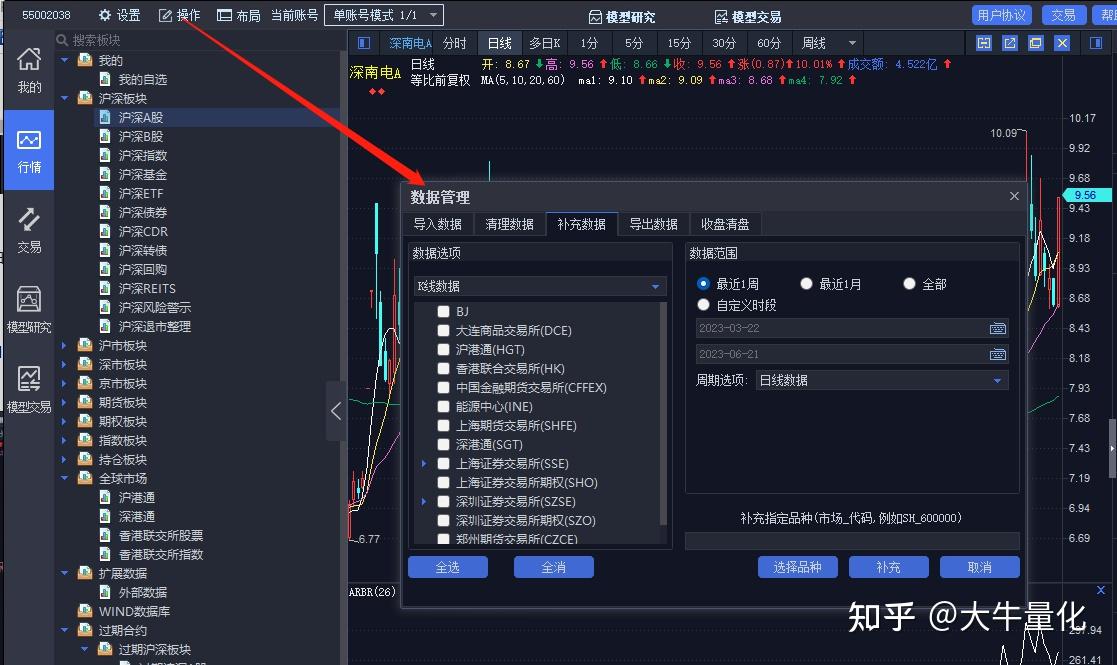This screenshot has height=665, width=1117.
Task: Select the 全部 radio button
Action: [x=909, y=283]
